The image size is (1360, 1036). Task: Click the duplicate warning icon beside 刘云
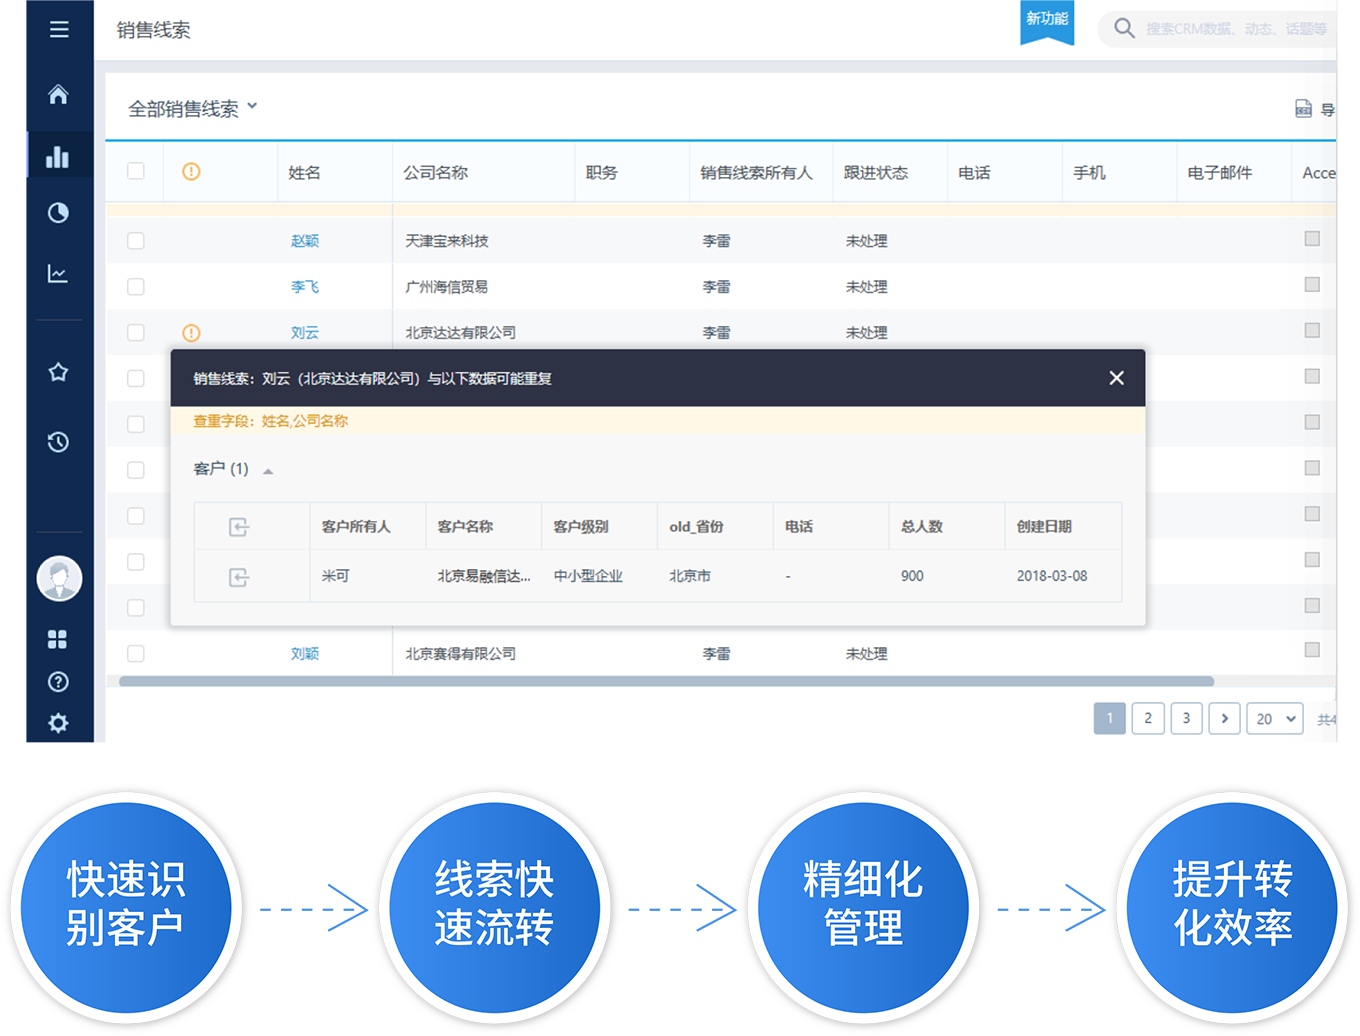point(191,332)
